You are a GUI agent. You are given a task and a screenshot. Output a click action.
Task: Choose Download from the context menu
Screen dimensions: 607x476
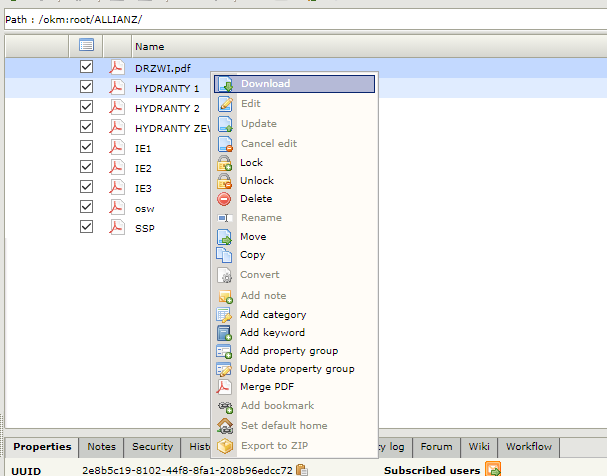tap(265, 84)
